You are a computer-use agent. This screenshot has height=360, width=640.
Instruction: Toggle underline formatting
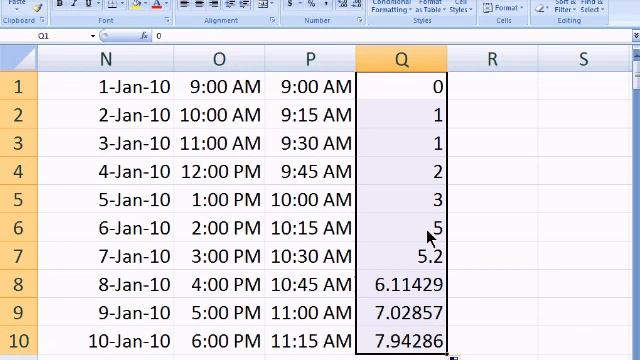click(89, 4)
